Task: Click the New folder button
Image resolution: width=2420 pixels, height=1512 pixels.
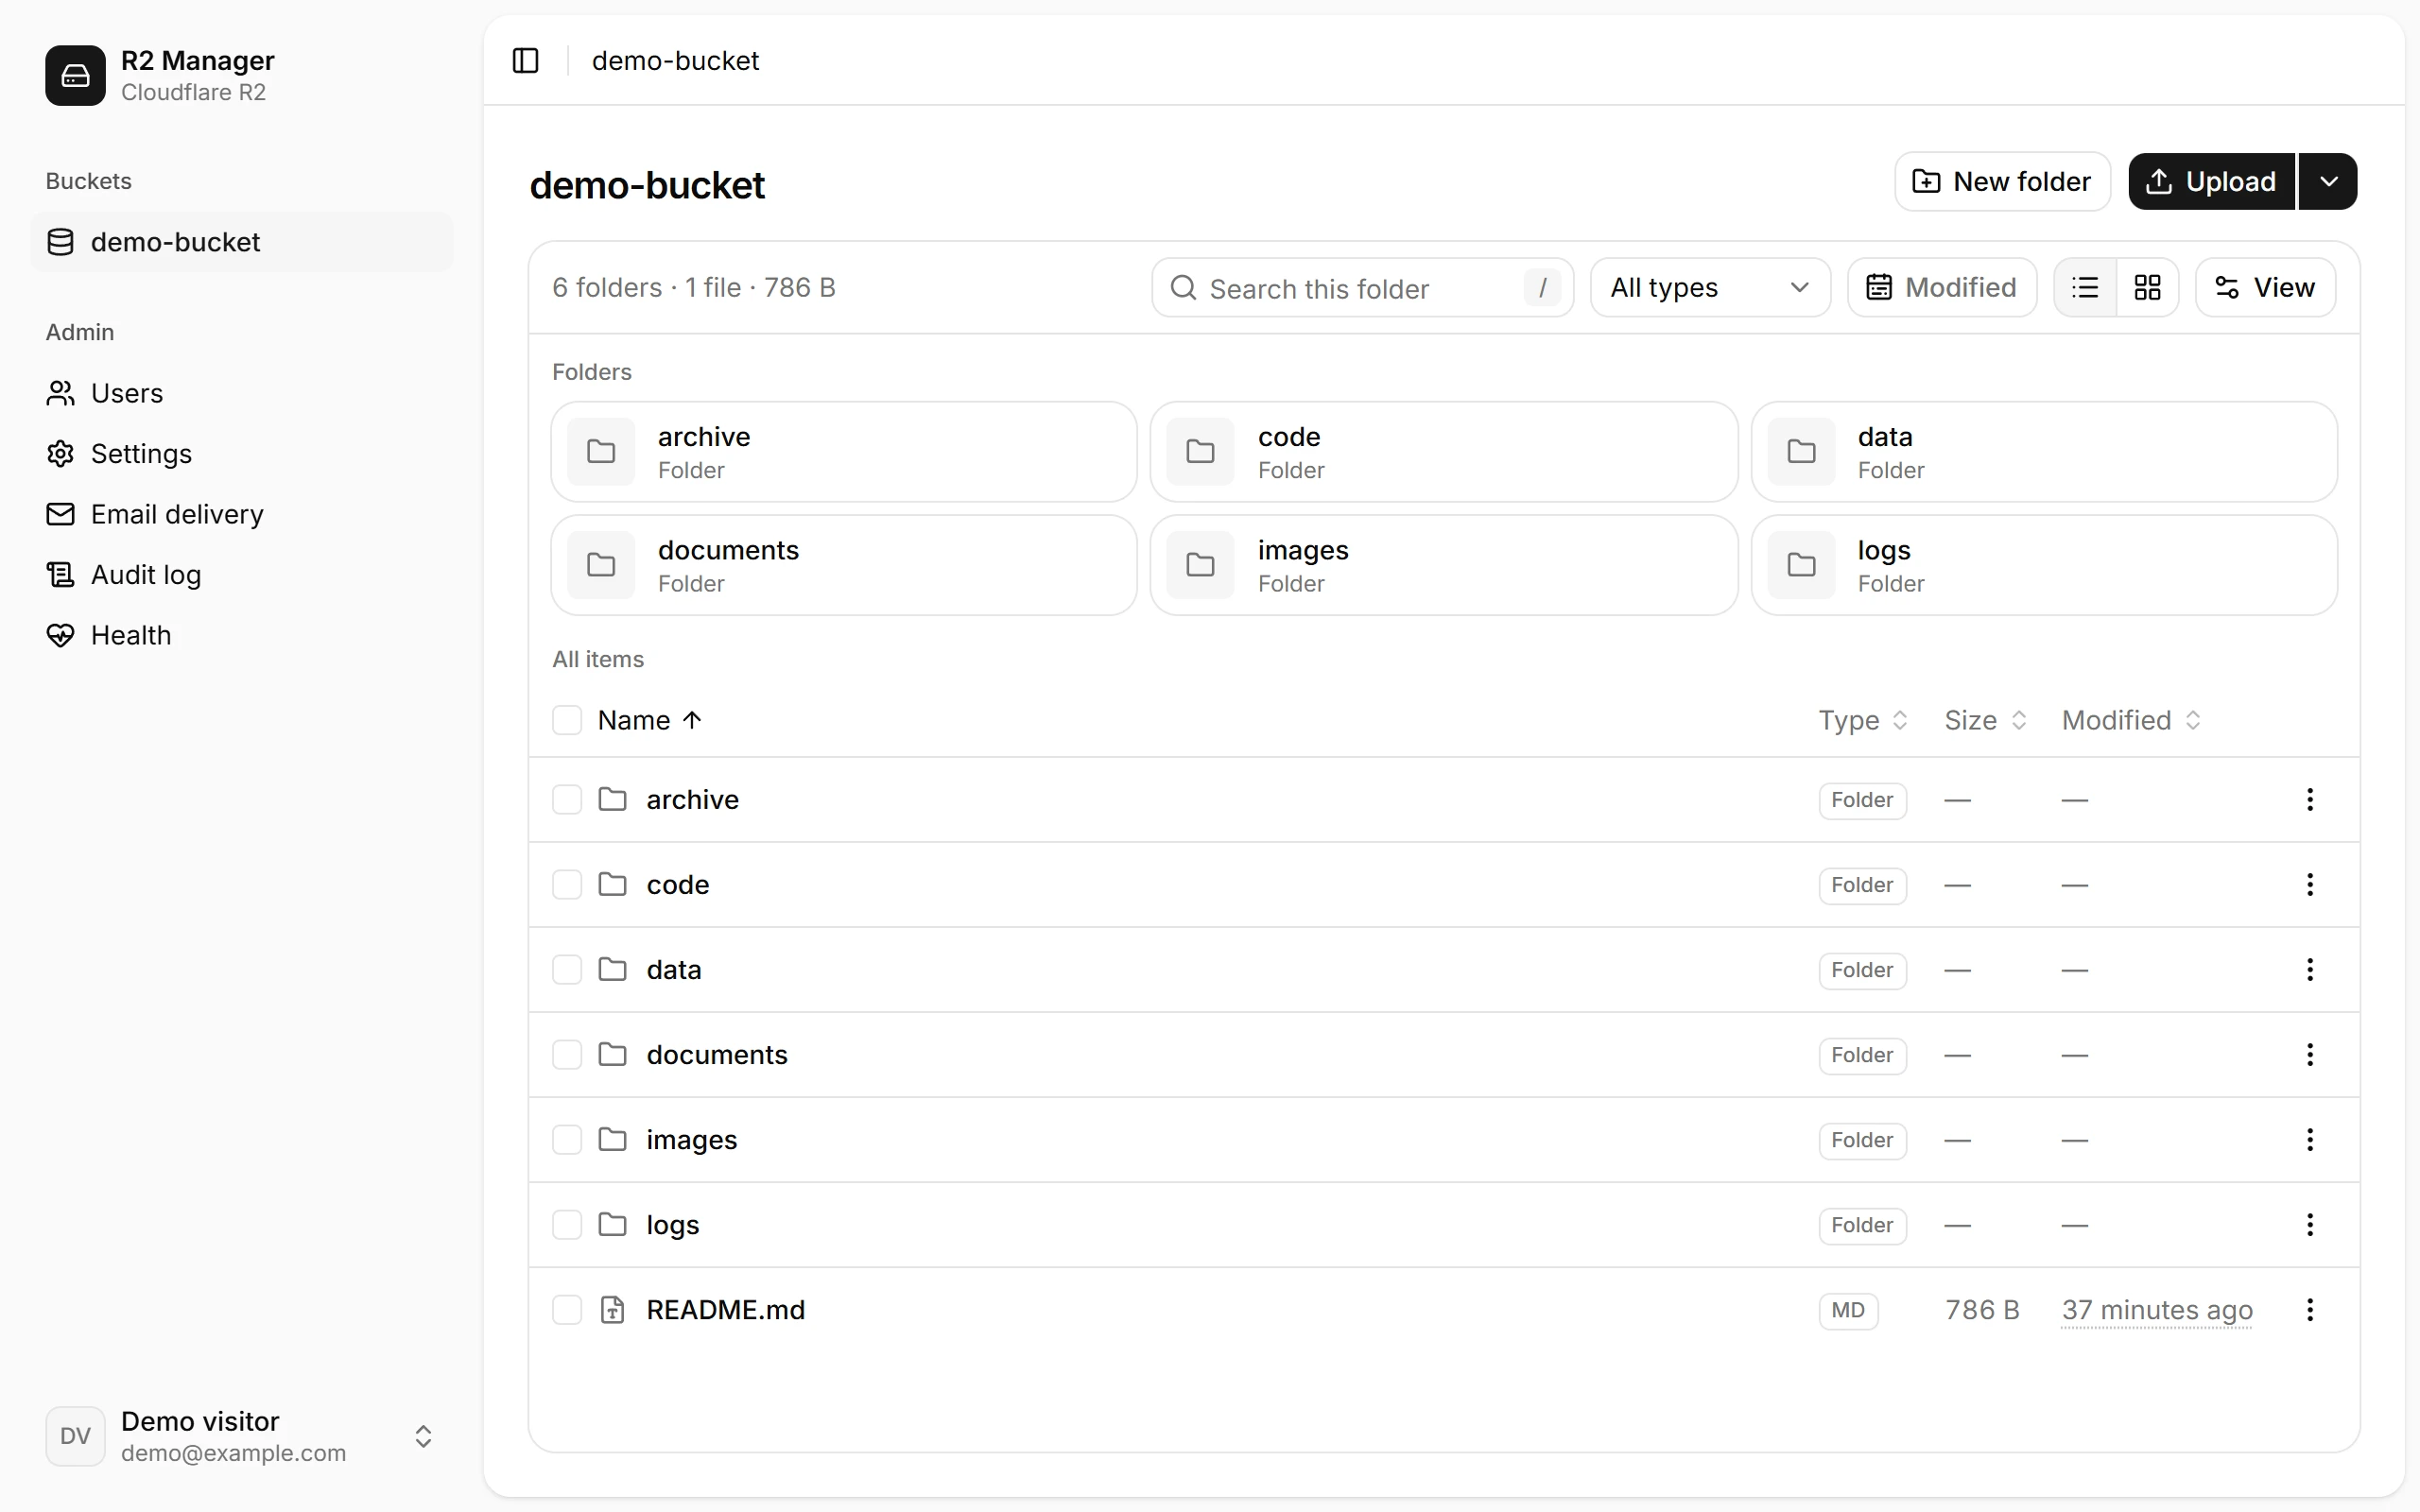Action: (2002, 181)
